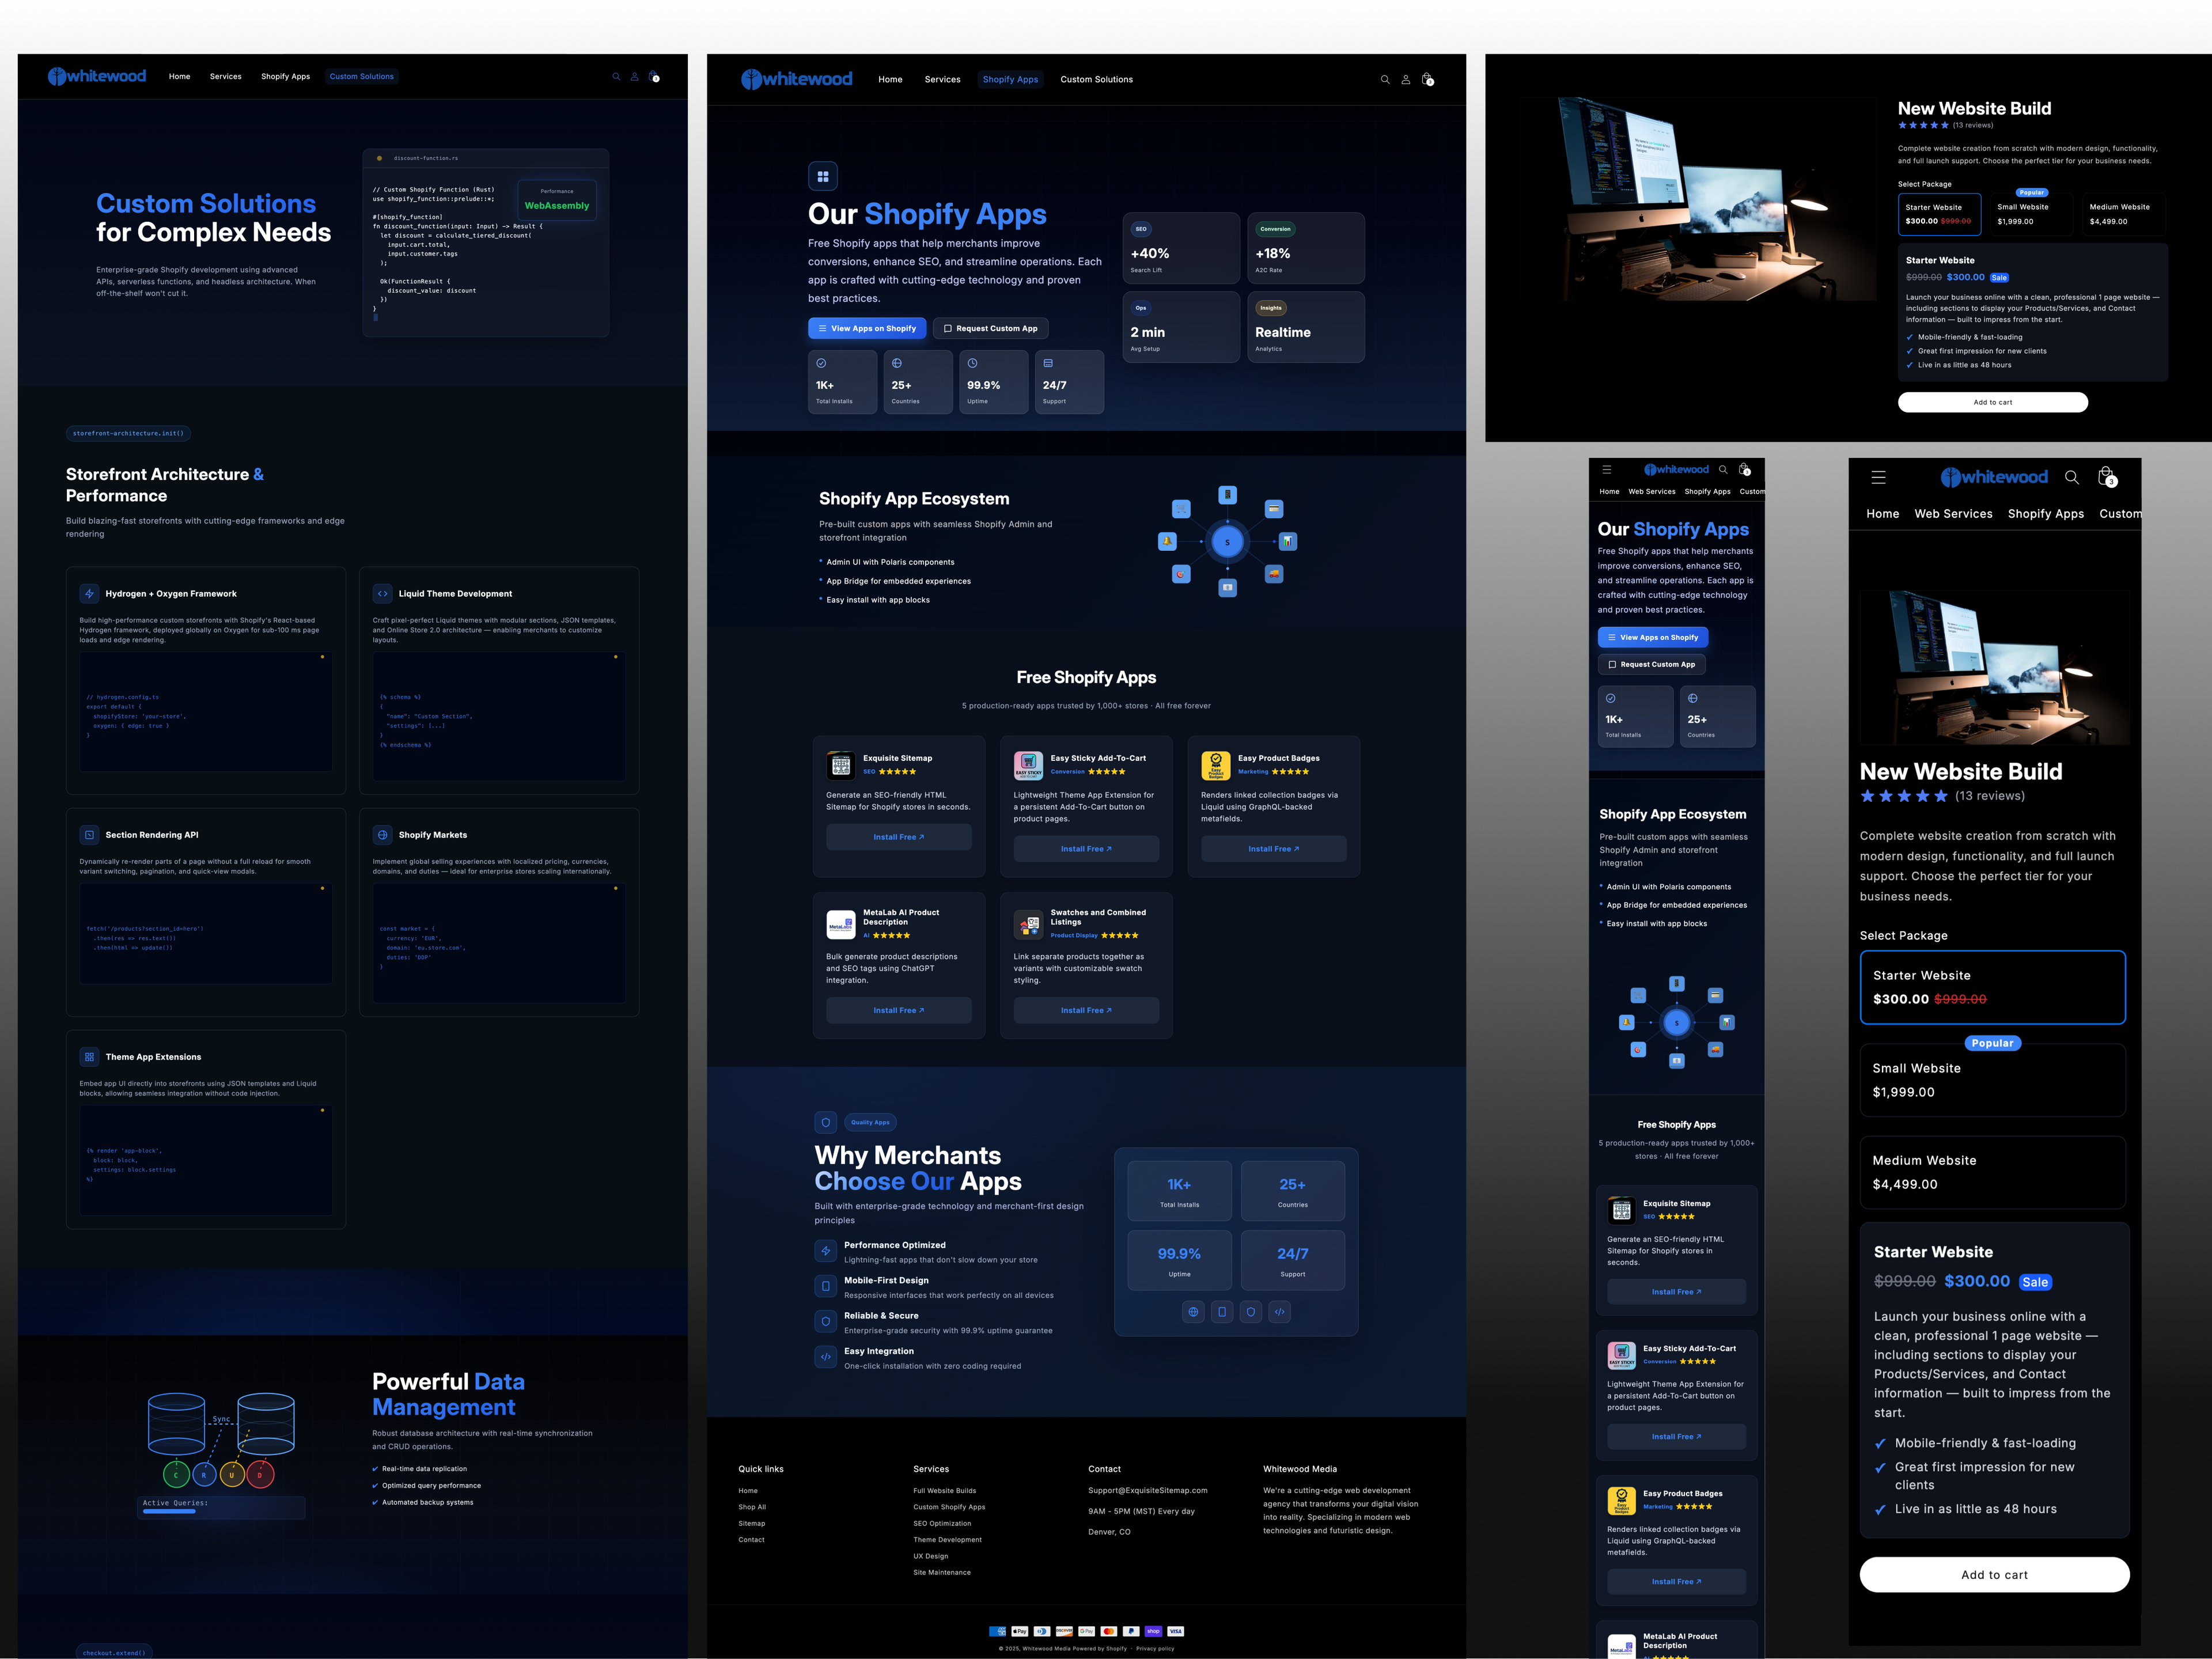Go to Shopify Apps tab in middle header
Screen dimensions: 2212x1659
[x=1010, y=80]
